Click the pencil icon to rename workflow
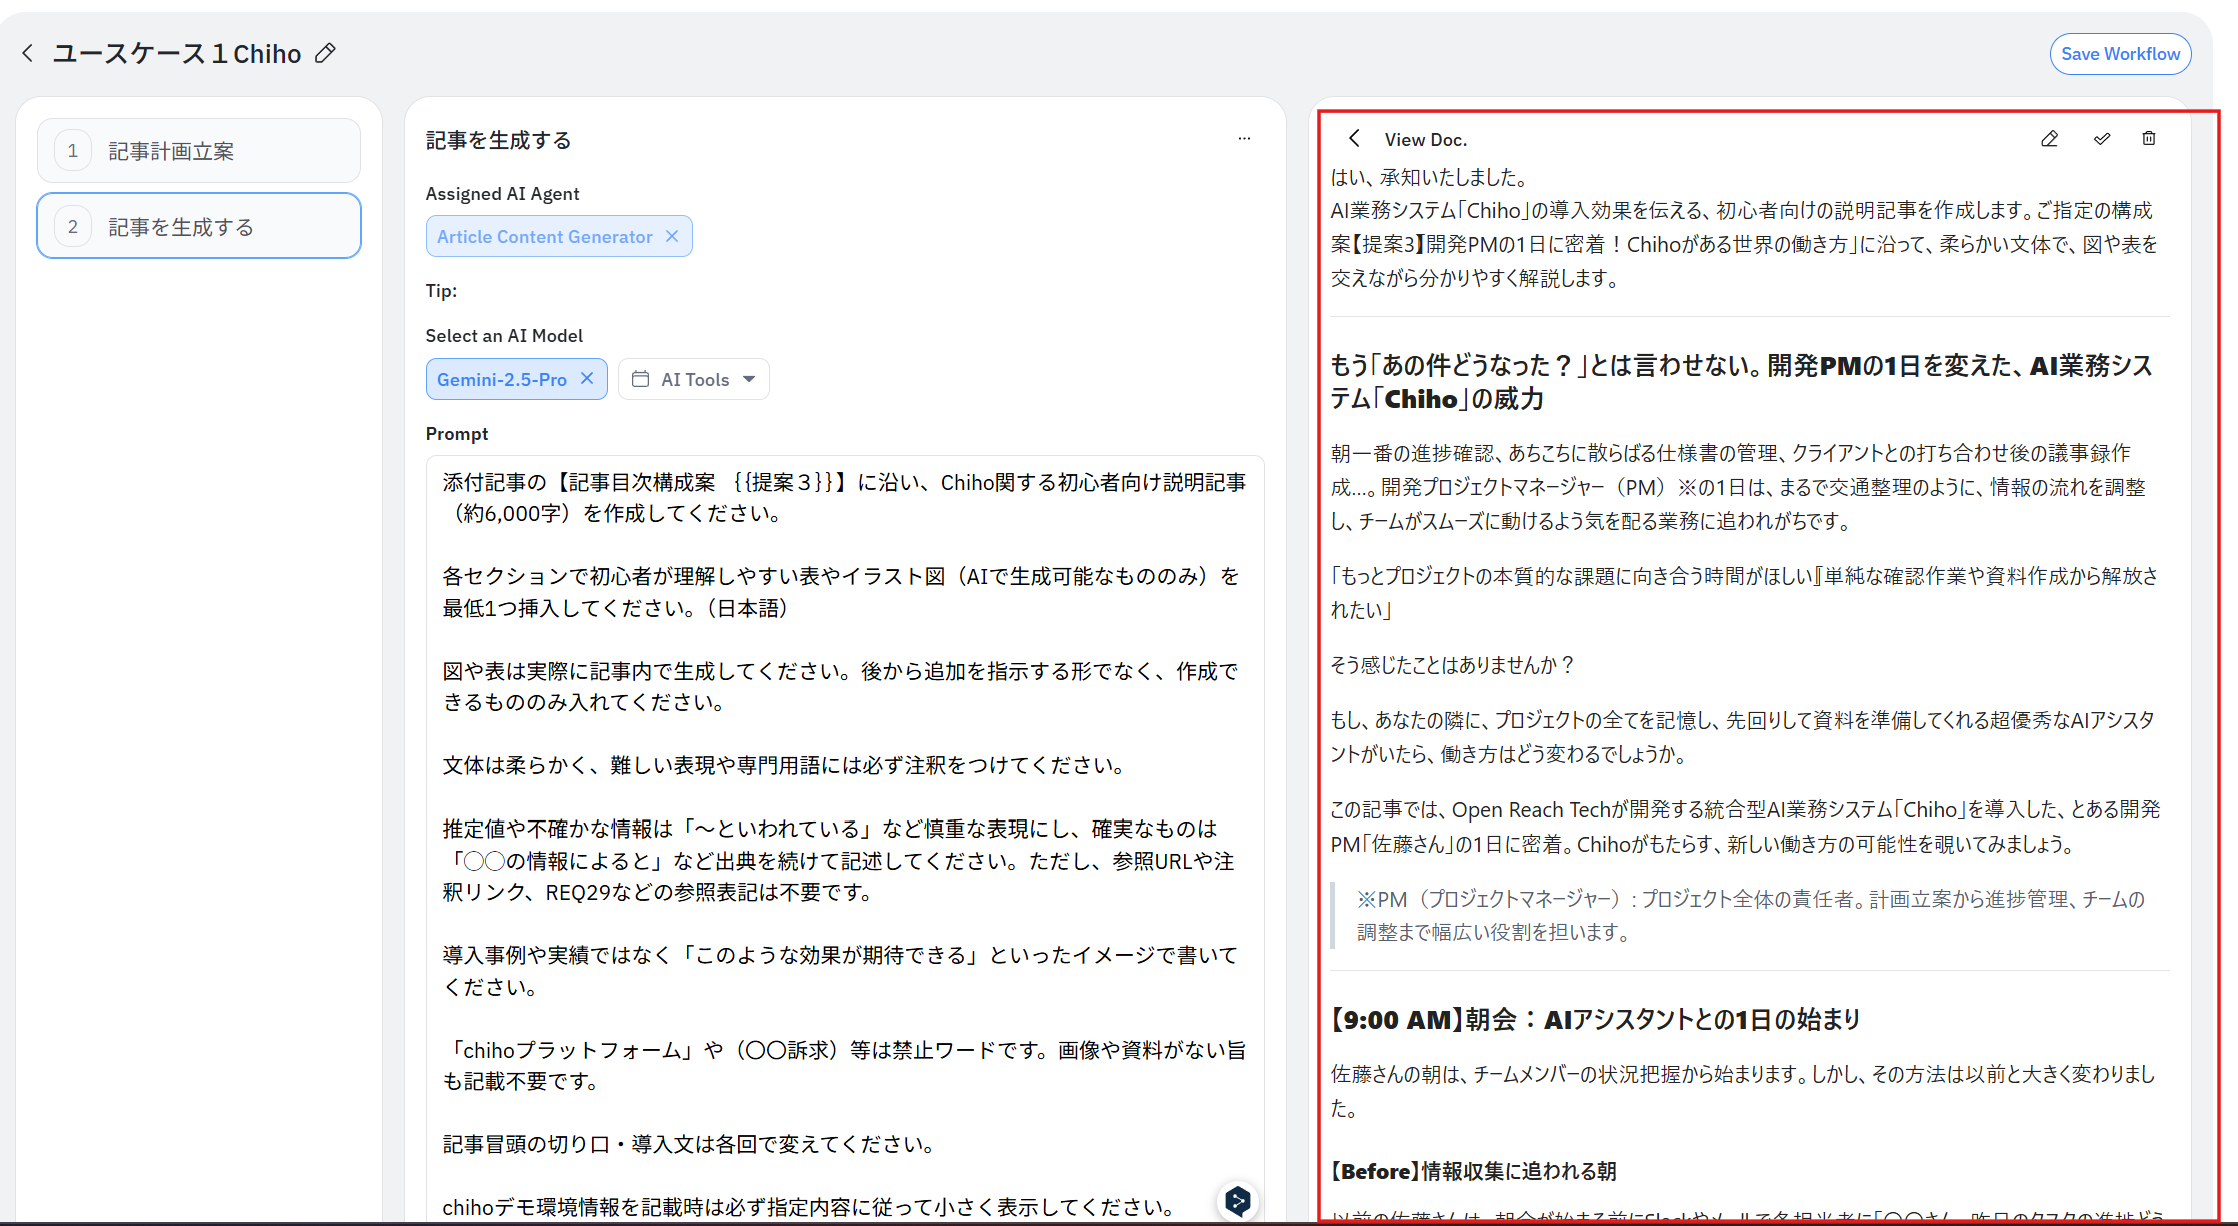 coord(325,53)
